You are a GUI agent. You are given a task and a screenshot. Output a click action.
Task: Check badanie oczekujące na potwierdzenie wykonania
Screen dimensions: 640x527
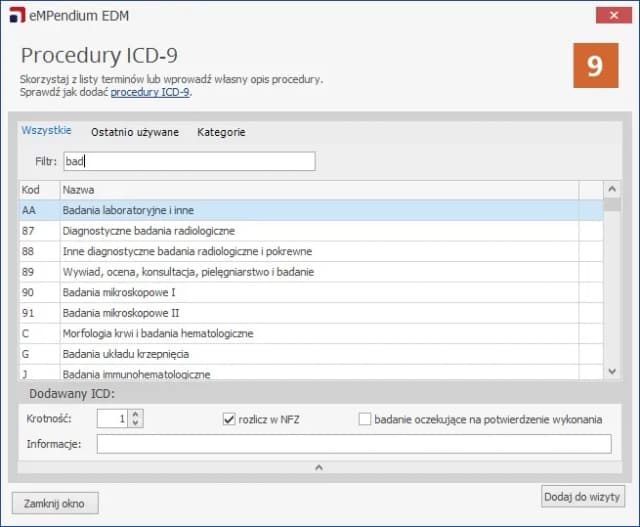365,419
